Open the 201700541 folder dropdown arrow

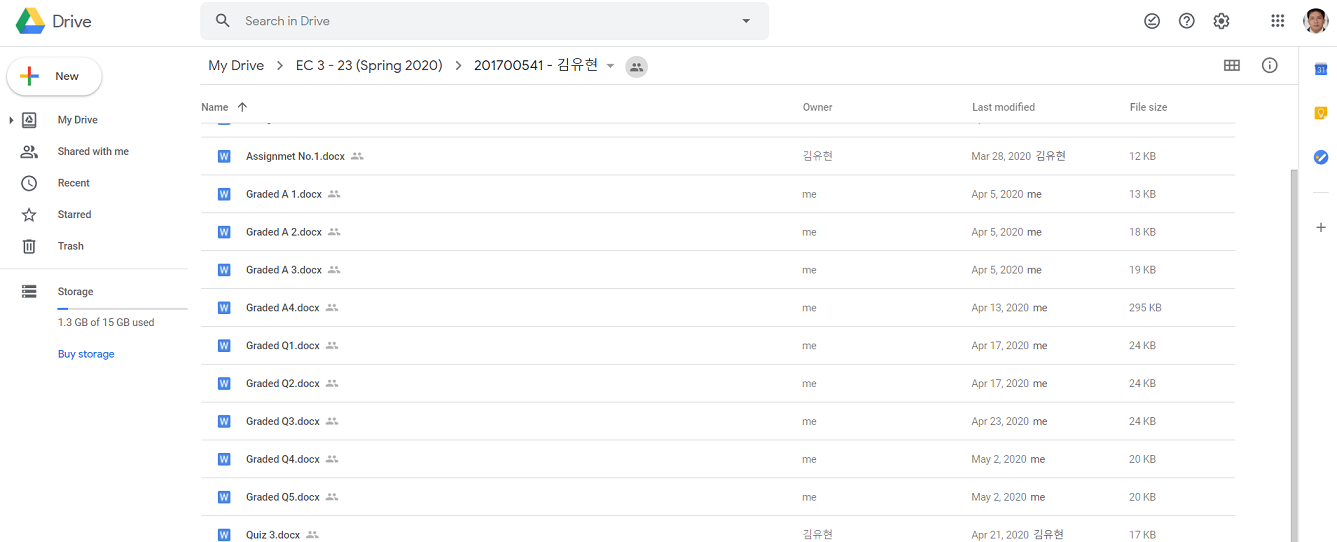pyautogui.click(x=610, y=66)
